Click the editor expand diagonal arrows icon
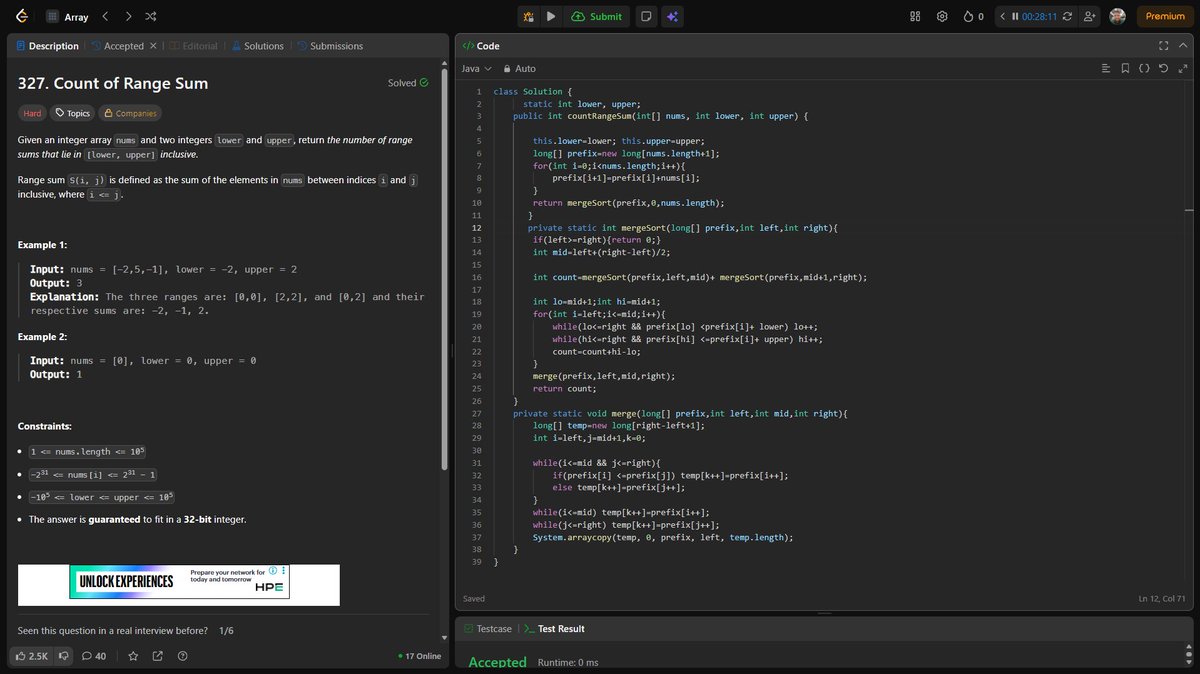The image size is (1200, 674). tap(1182, 69)
